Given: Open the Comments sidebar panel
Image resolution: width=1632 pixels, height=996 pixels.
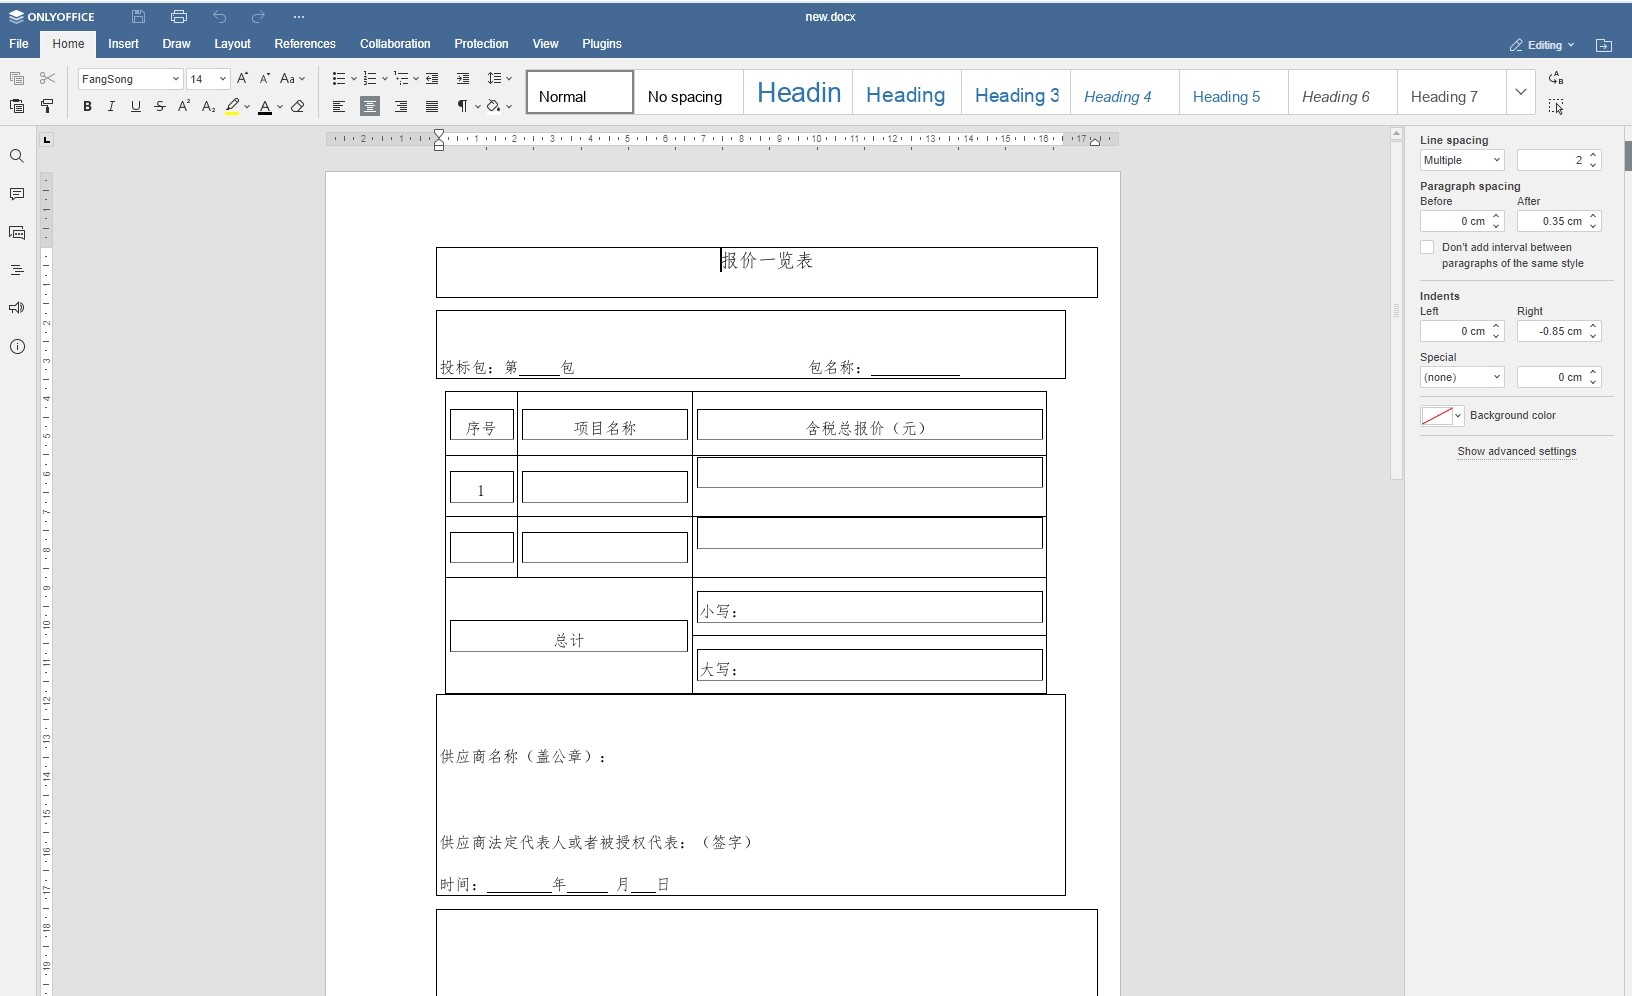Looking at the screenshot, I should click(x=17, y=194).
